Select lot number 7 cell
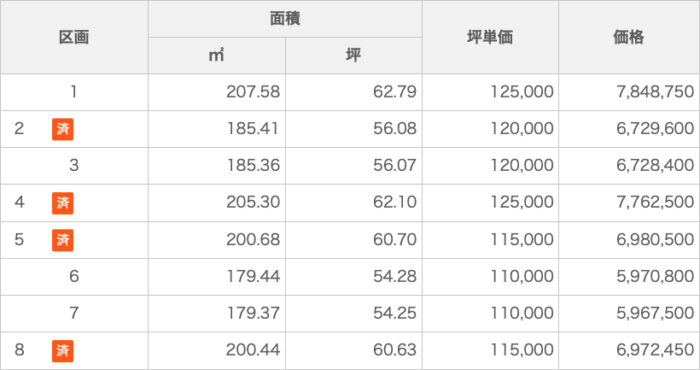The image size is (700, 370). 74,313
